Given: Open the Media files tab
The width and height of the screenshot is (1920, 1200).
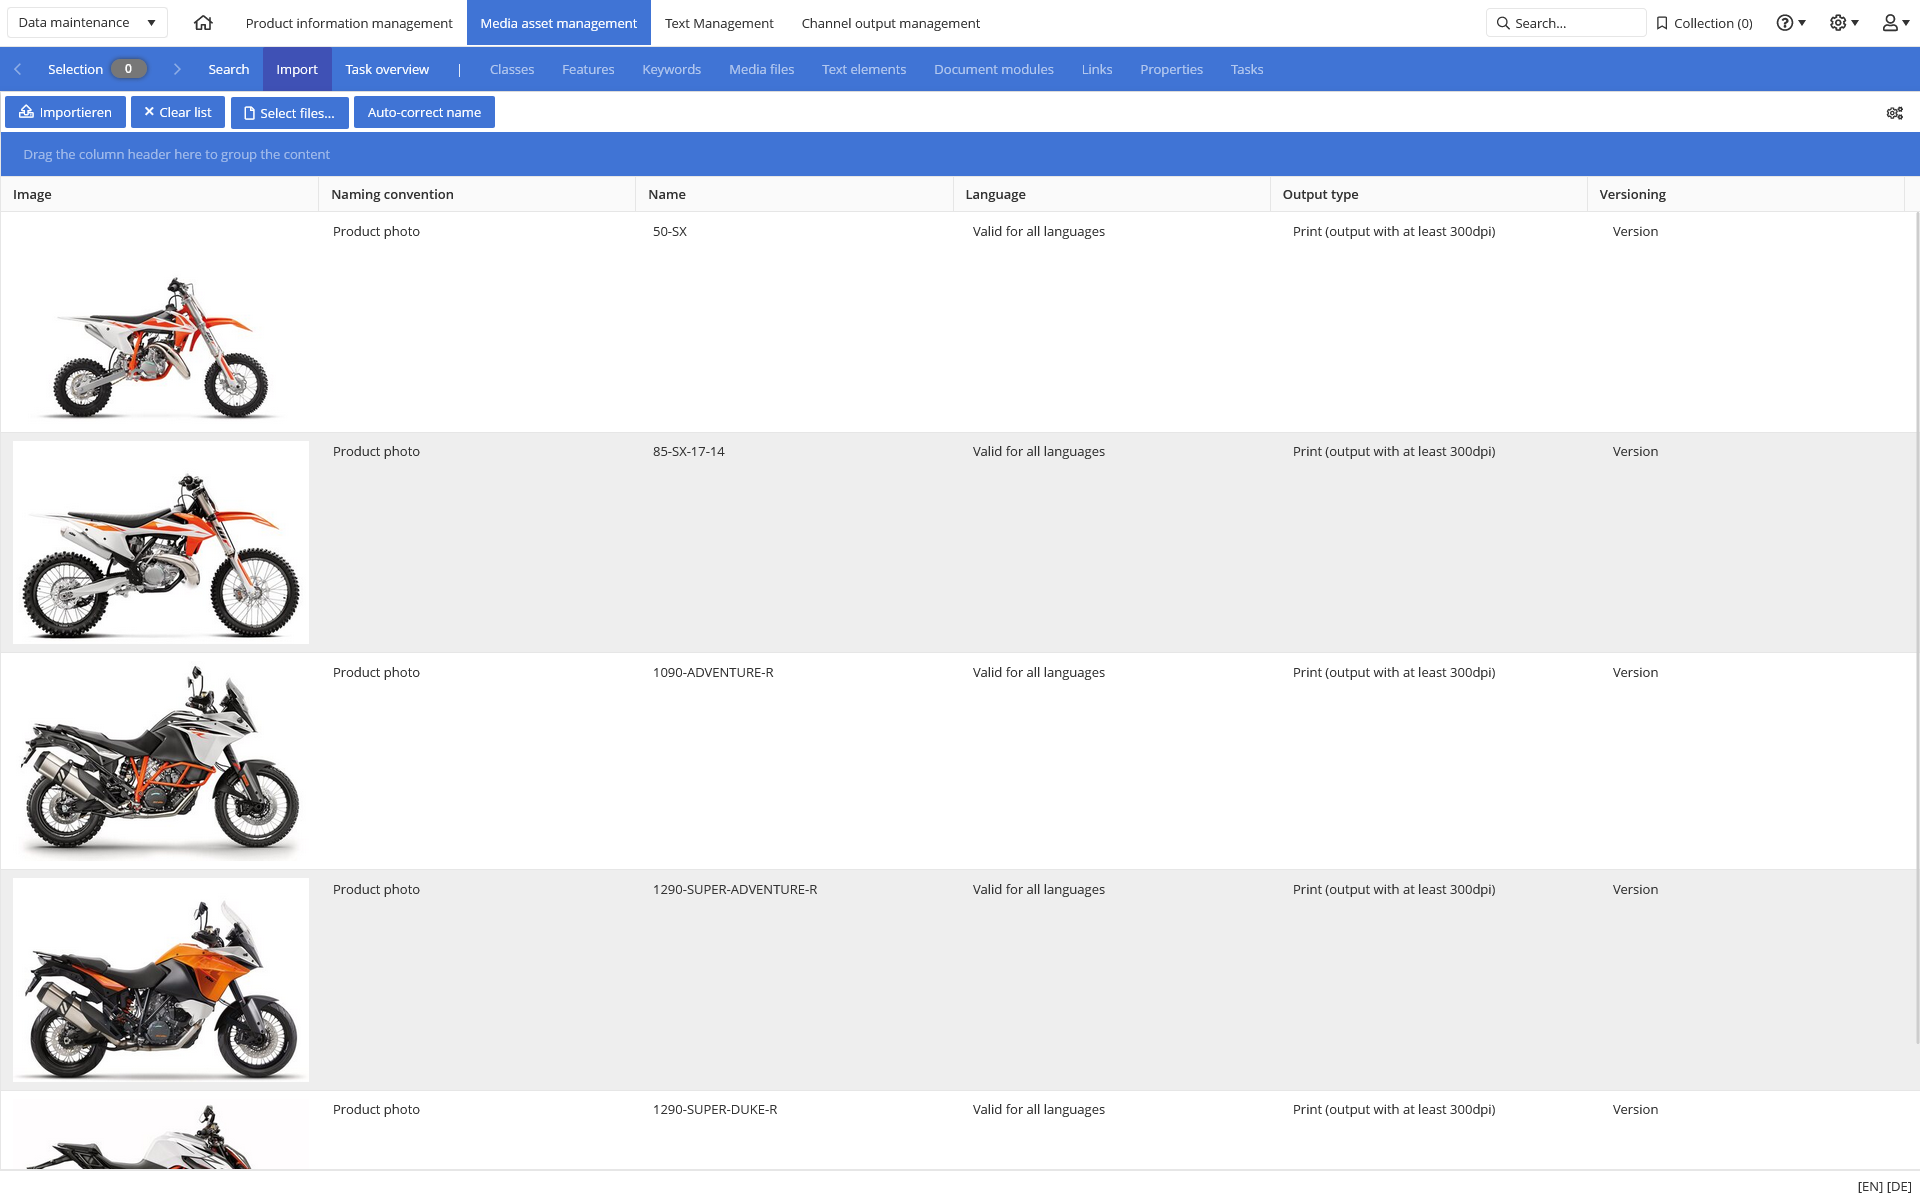Looking at the screenshot, I should coord(761,69).
